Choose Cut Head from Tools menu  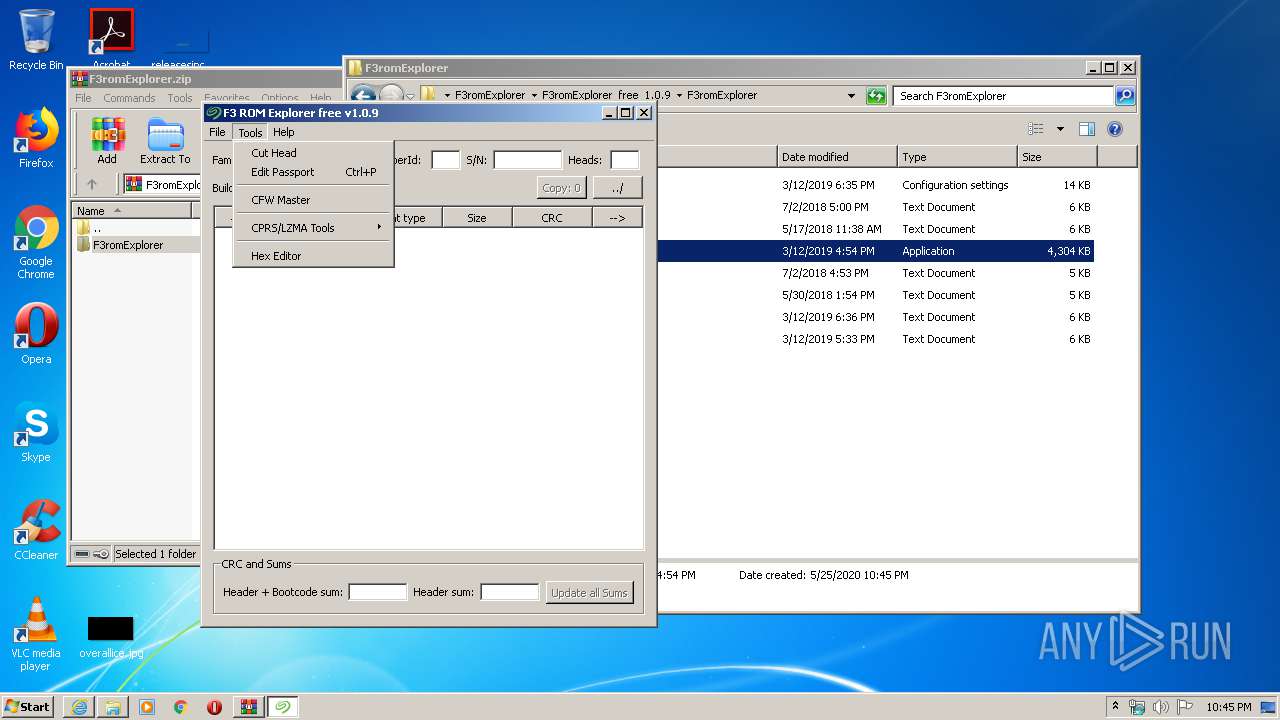313,153
